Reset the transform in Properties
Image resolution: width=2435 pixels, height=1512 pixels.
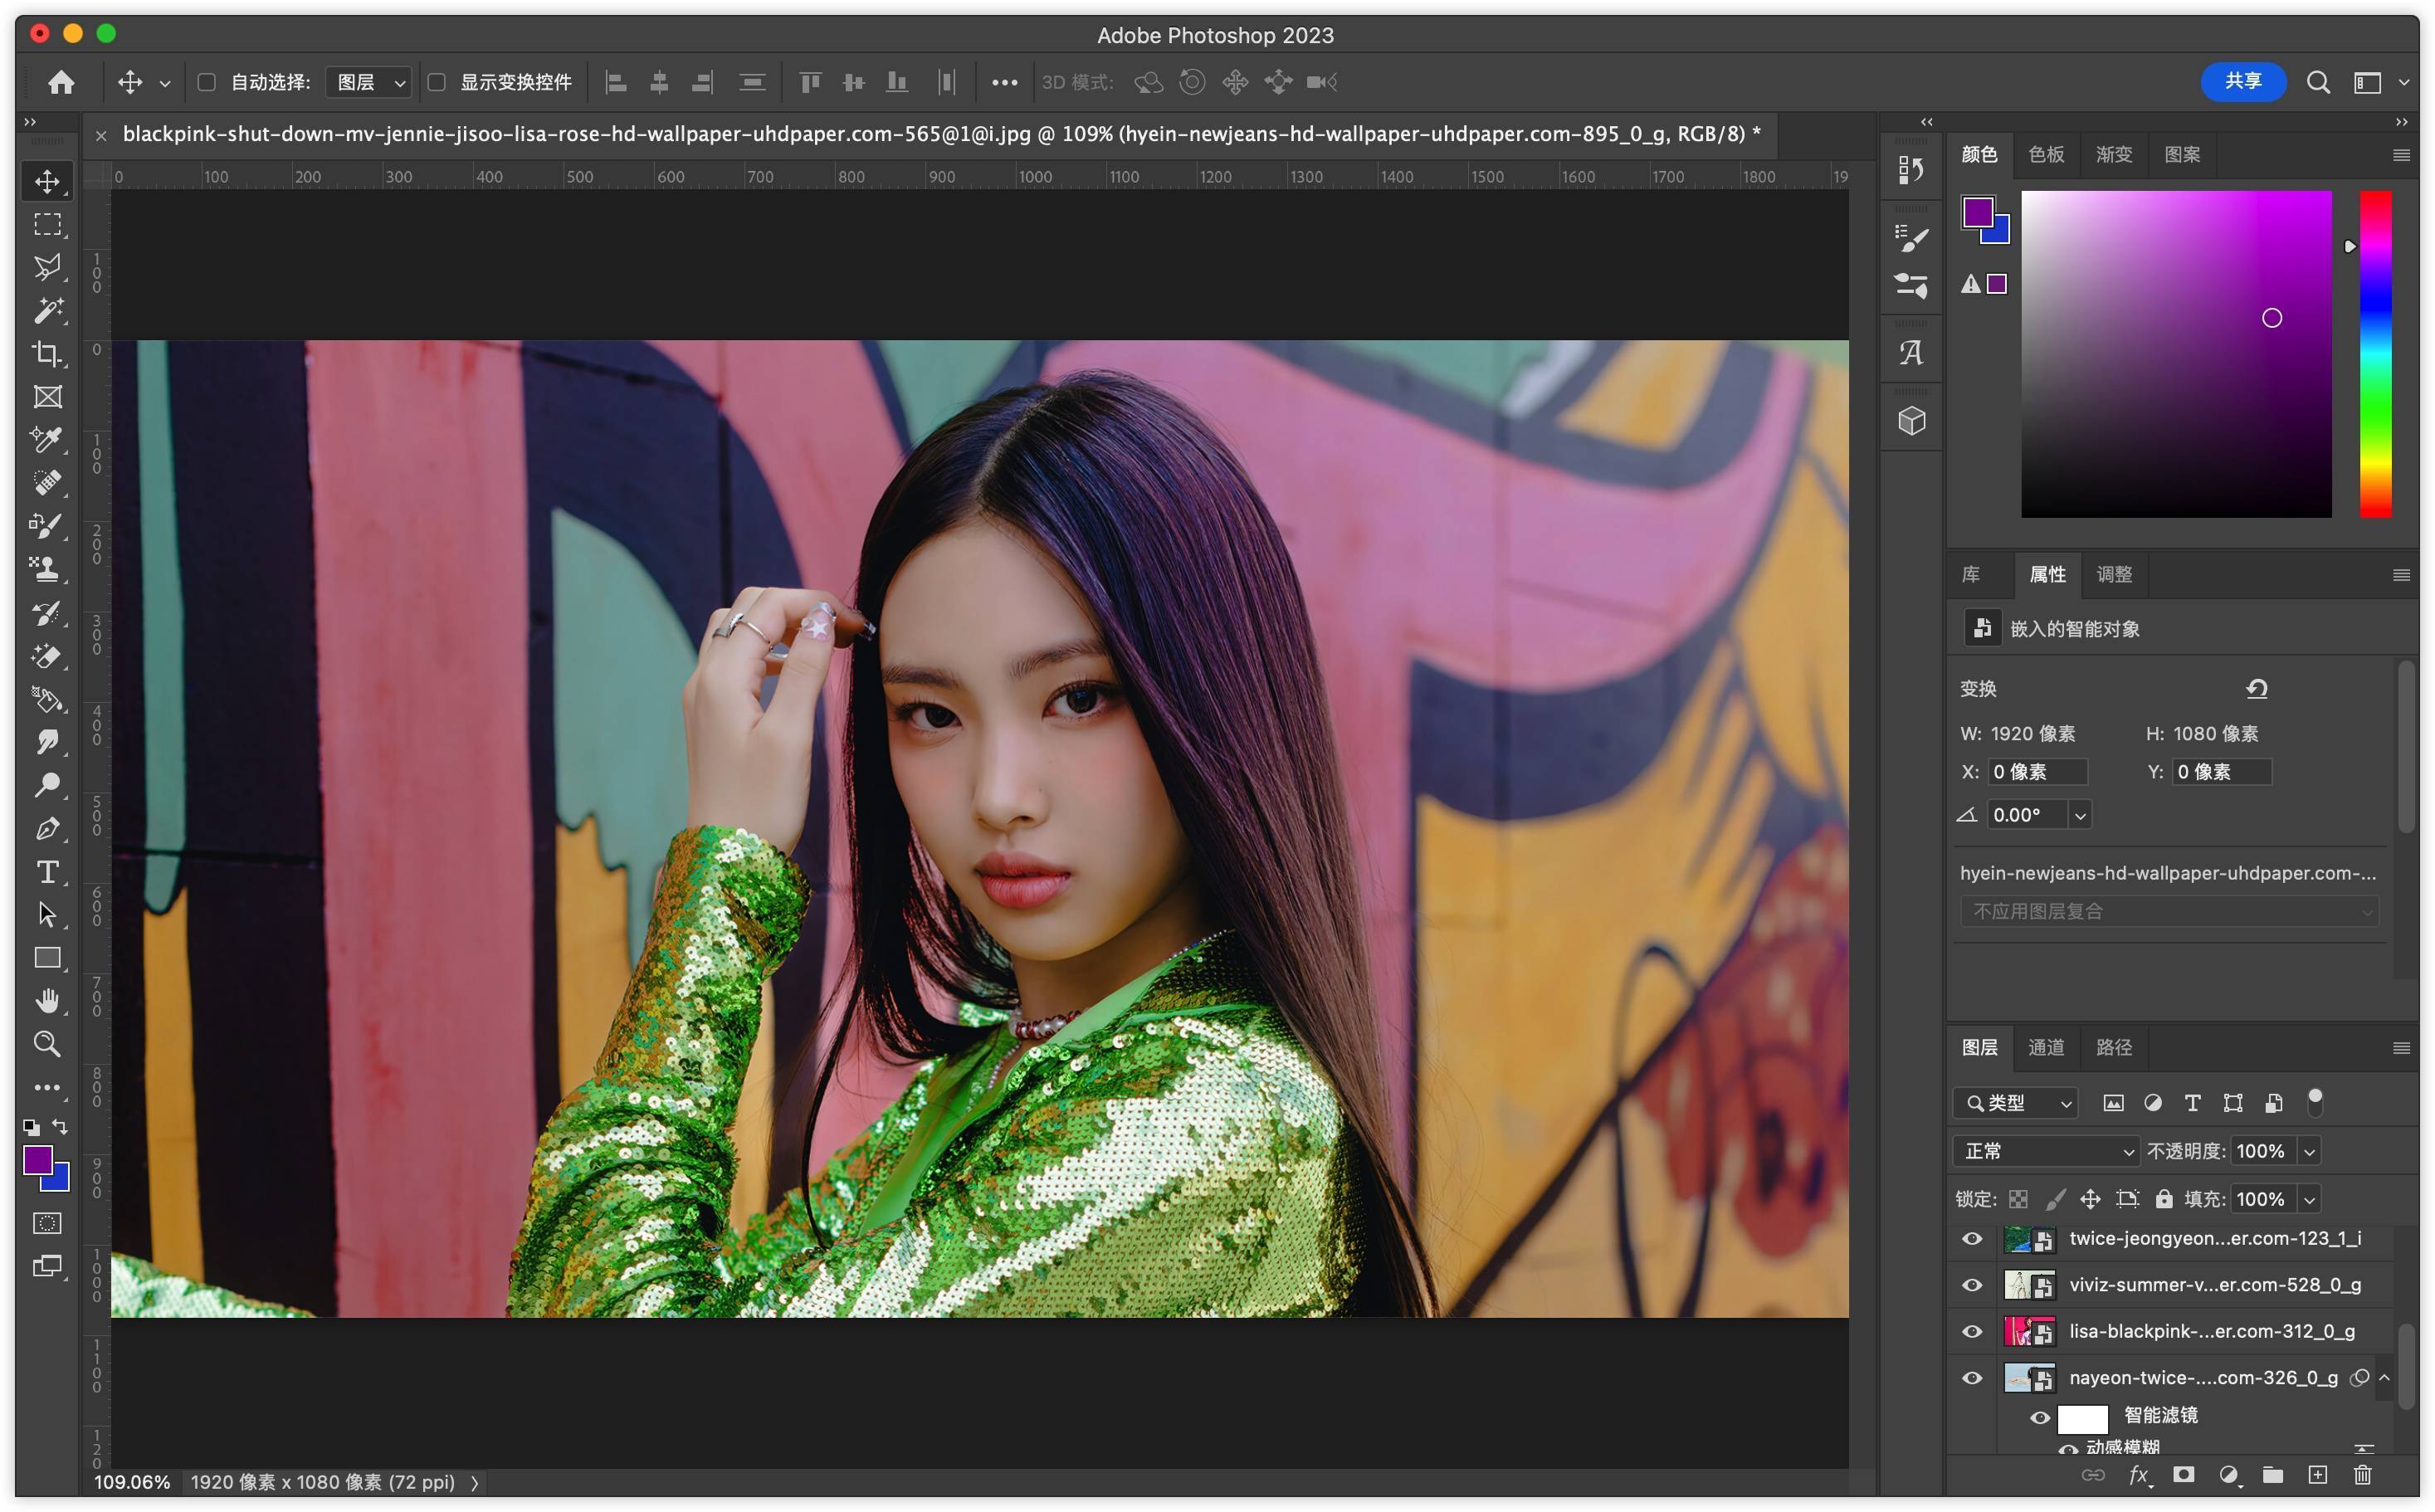2257,688
